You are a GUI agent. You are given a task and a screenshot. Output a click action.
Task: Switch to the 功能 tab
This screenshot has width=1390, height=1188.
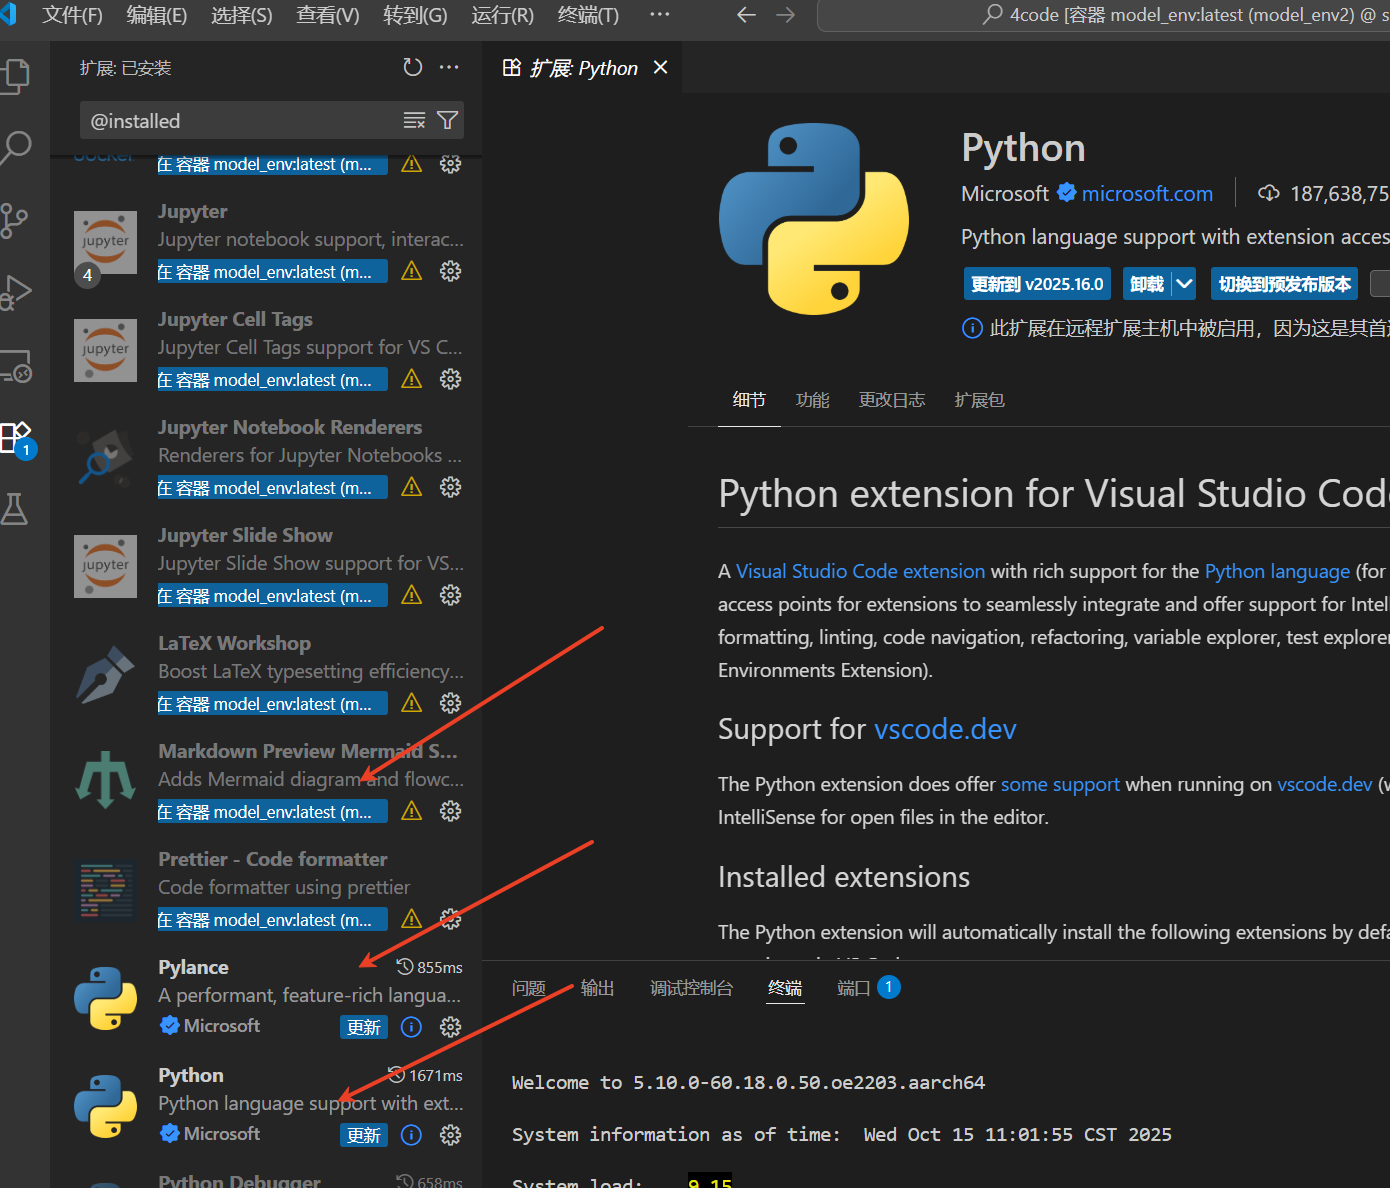[x=813, y=400]
